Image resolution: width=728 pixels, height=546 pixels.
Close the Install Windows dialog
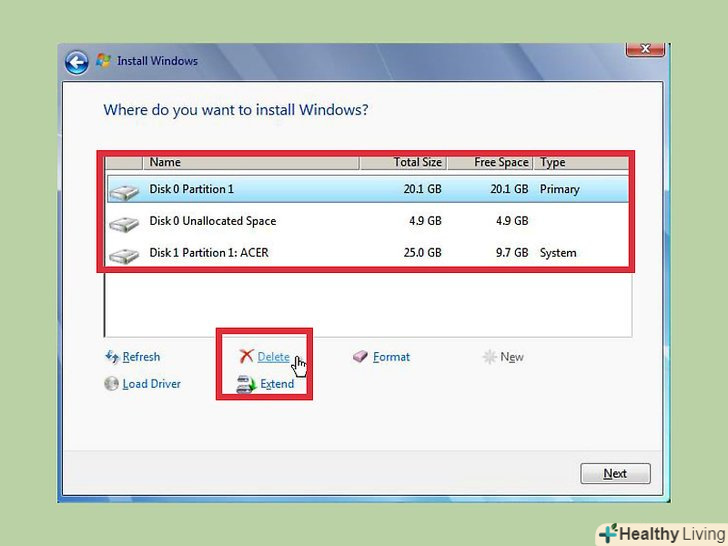coord(645,49)
